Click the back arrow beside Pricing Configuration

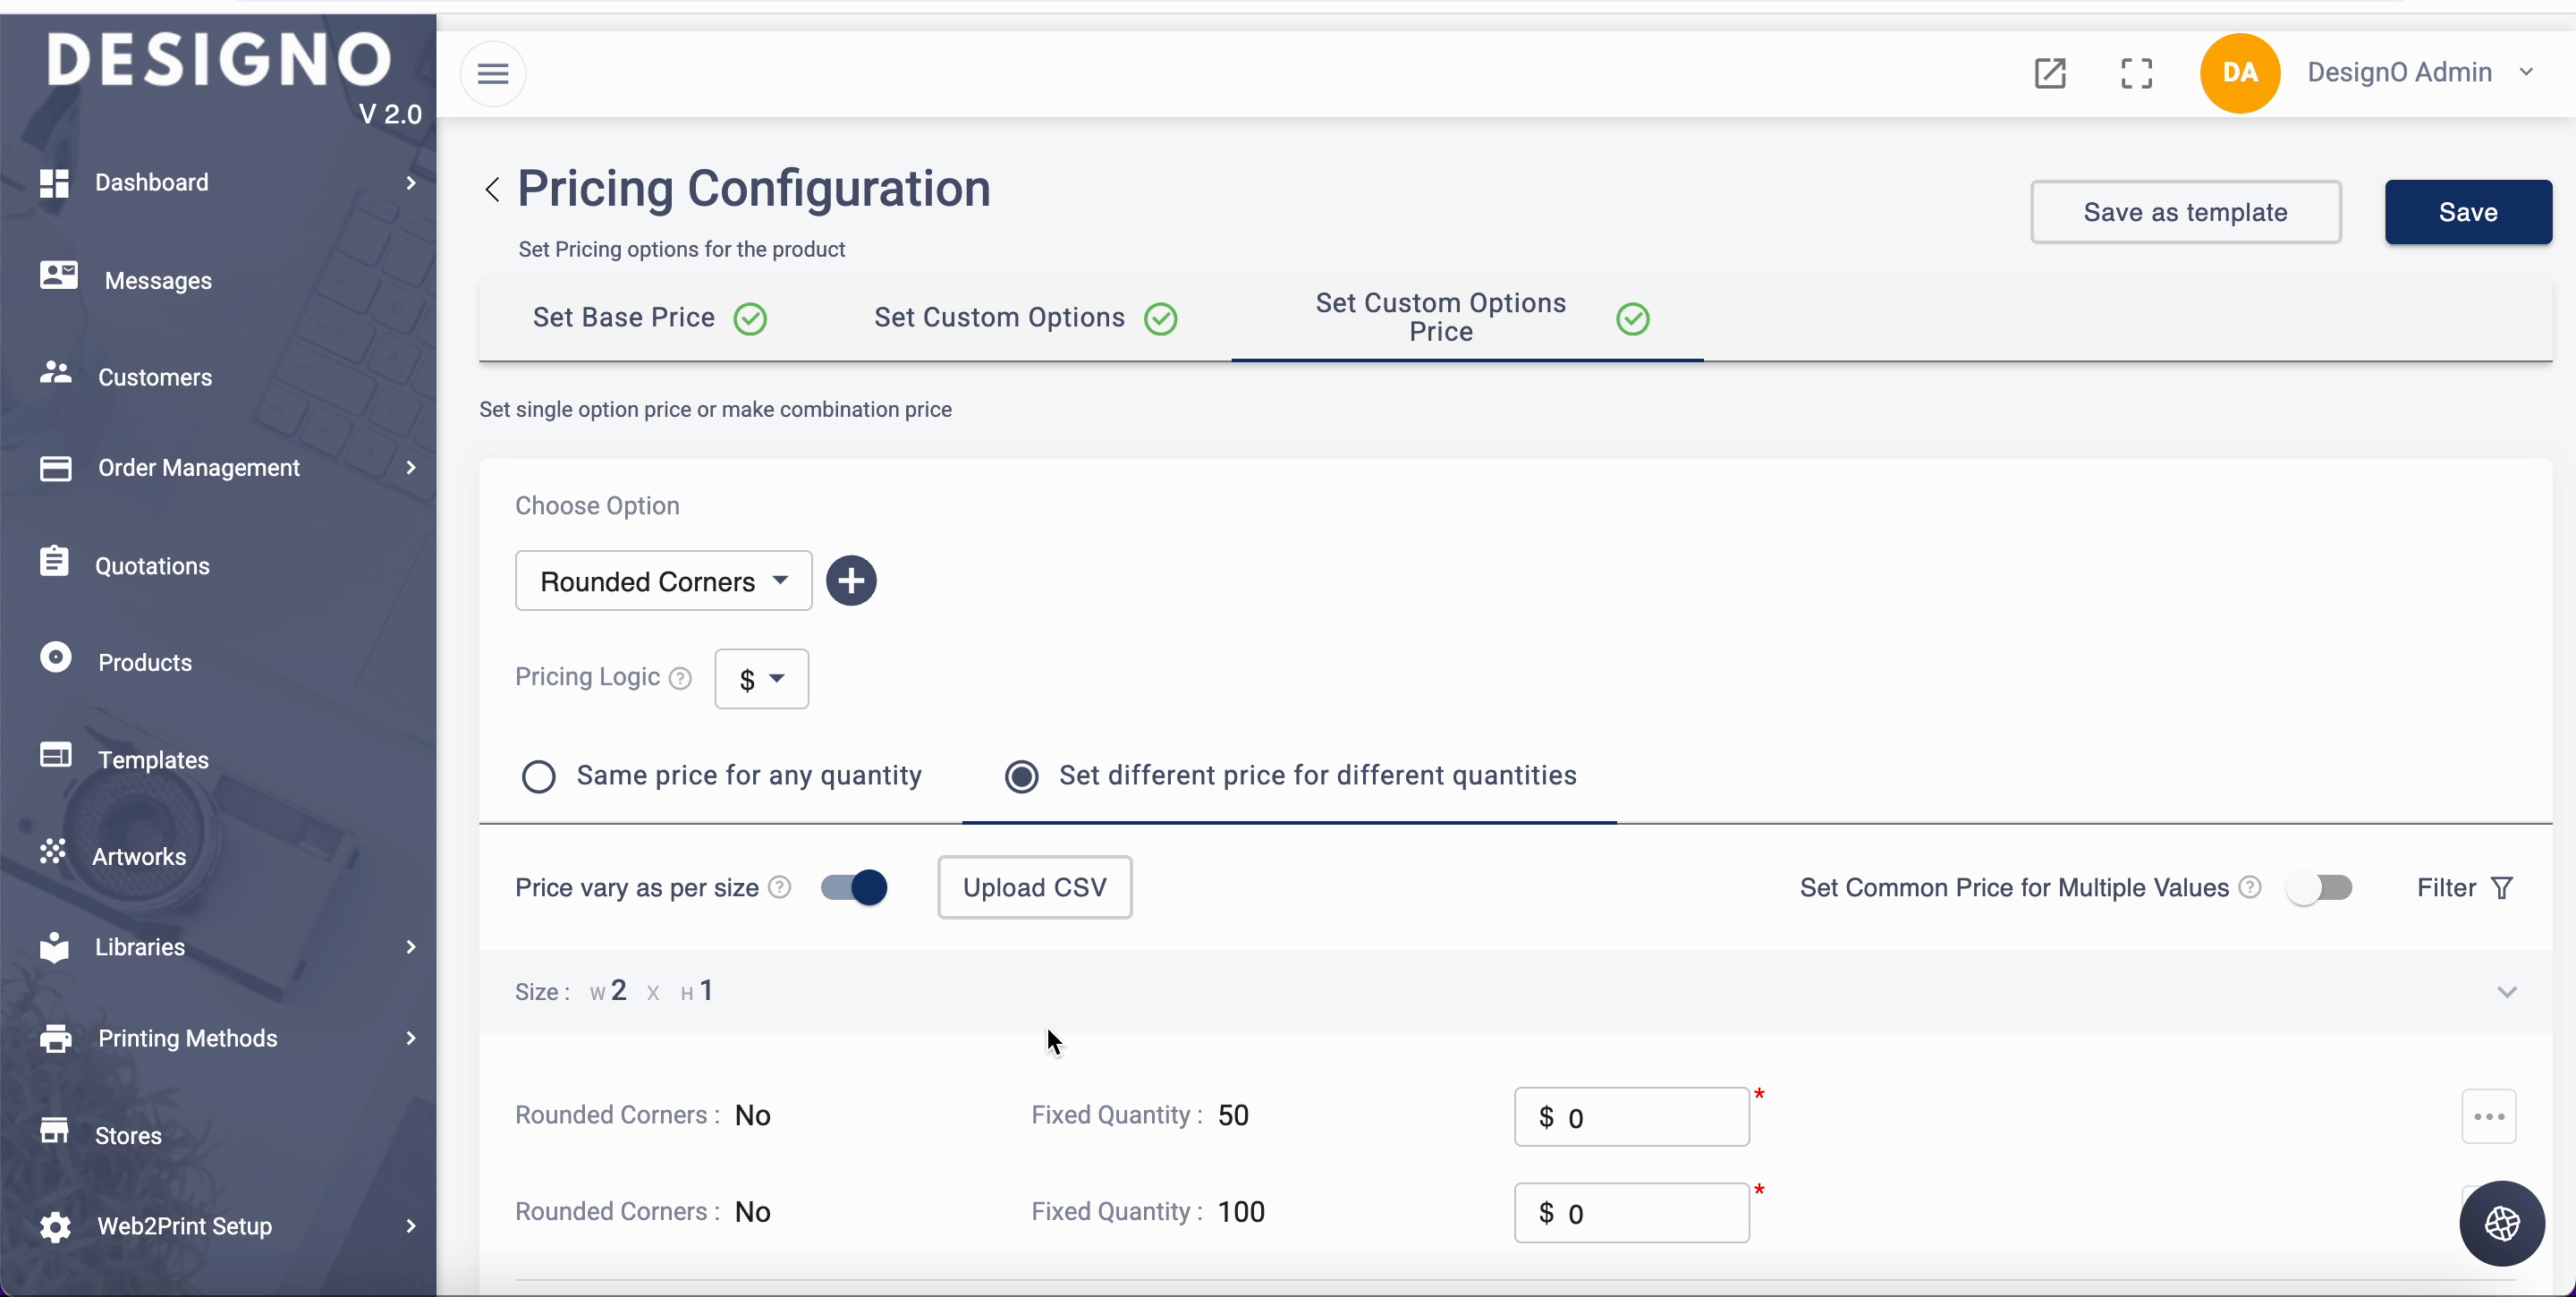click(492, 189)
